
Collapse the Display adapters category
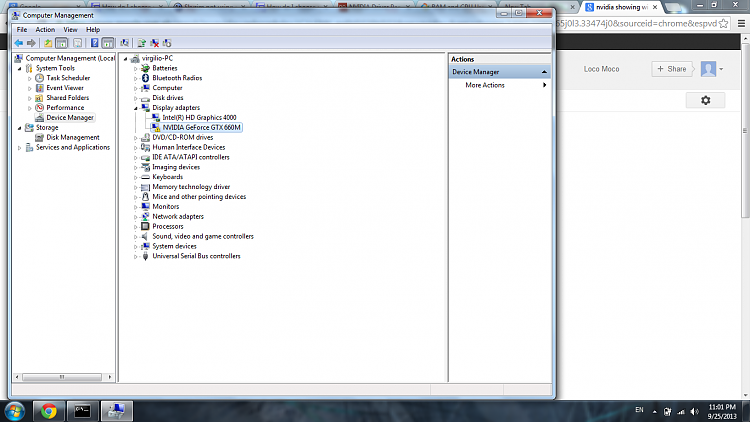pos(135,108)
